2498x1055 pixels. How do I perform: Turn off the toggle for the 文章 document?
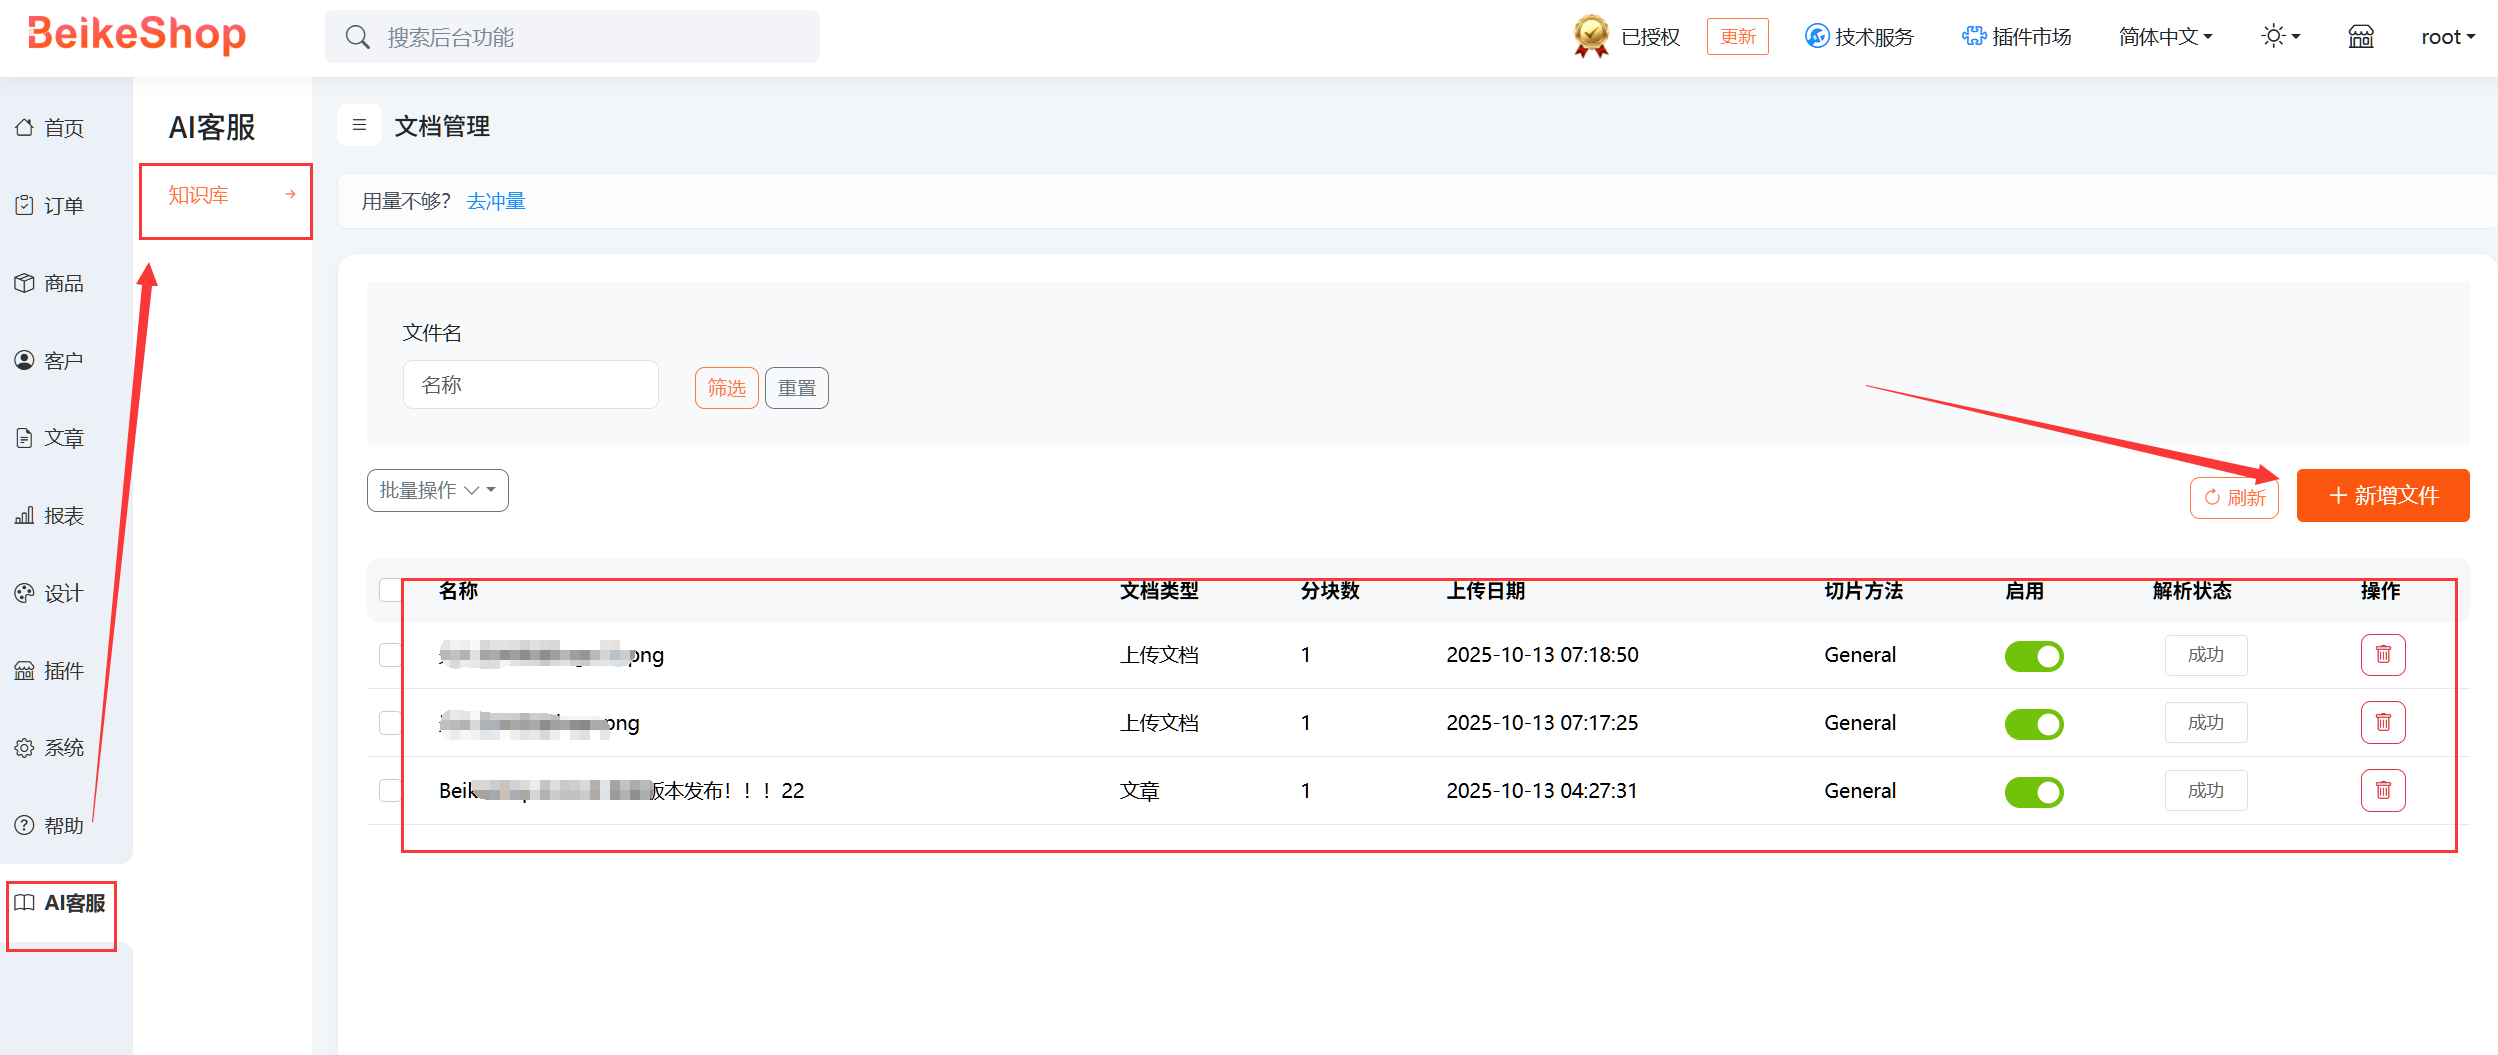pos(2033,792)
